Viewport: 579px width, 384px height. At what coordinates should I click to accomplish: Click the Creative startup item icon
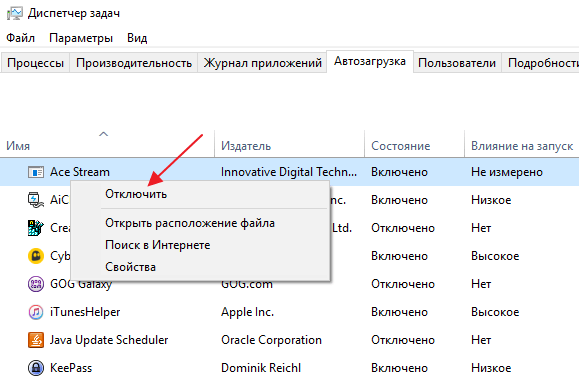tap(36, 228)
